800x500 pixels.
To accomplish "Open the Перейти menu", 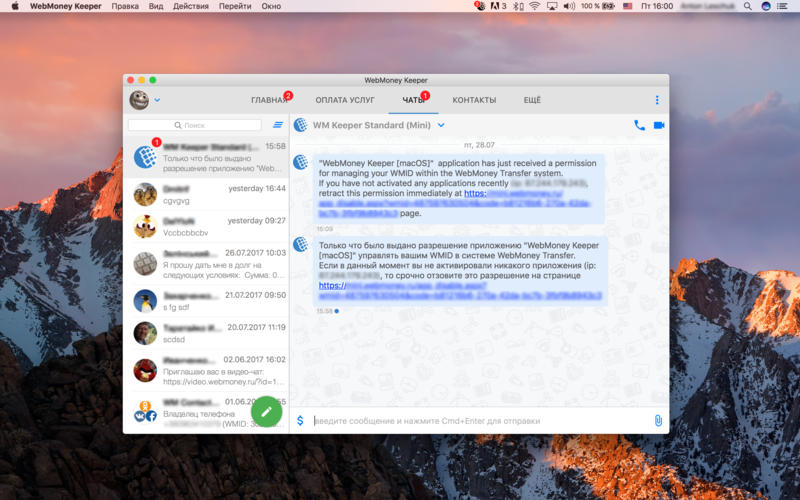I will (235, 6).
